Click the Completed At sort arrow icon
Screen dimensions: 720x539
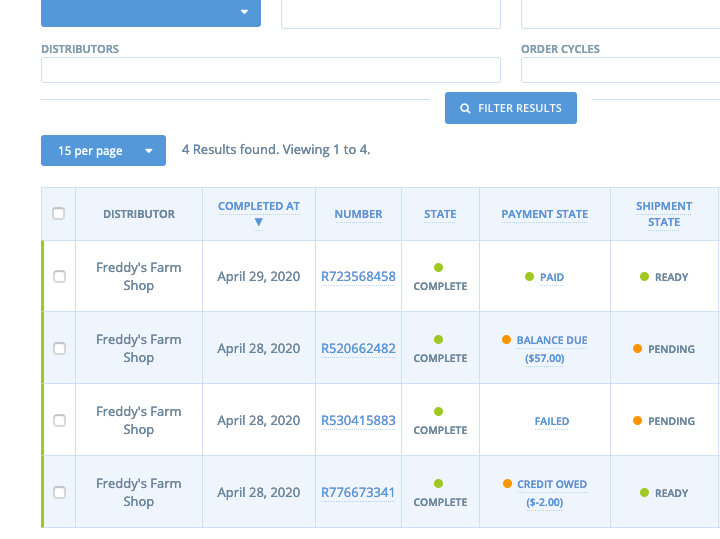[259, 222]
